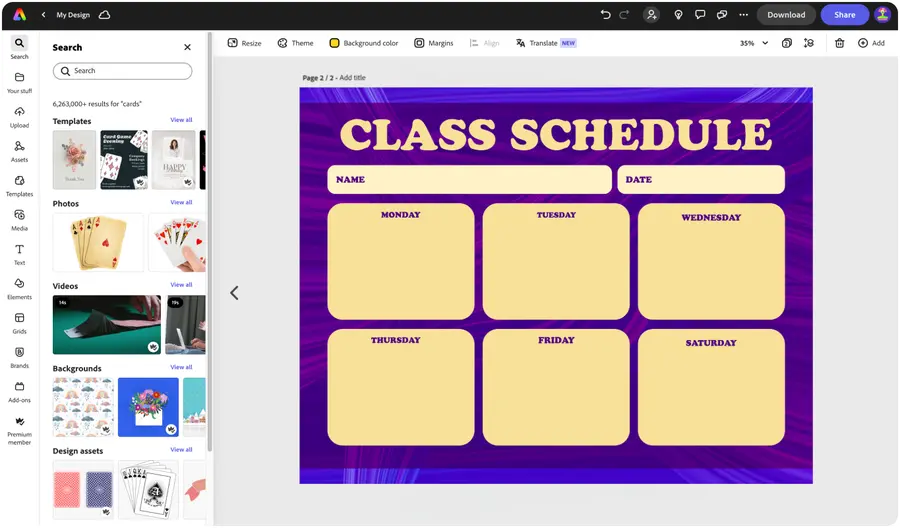Viewport: 900px width, 528px height.
Task: Click Resize in the toolbar
Action: [x=245, y=43]
